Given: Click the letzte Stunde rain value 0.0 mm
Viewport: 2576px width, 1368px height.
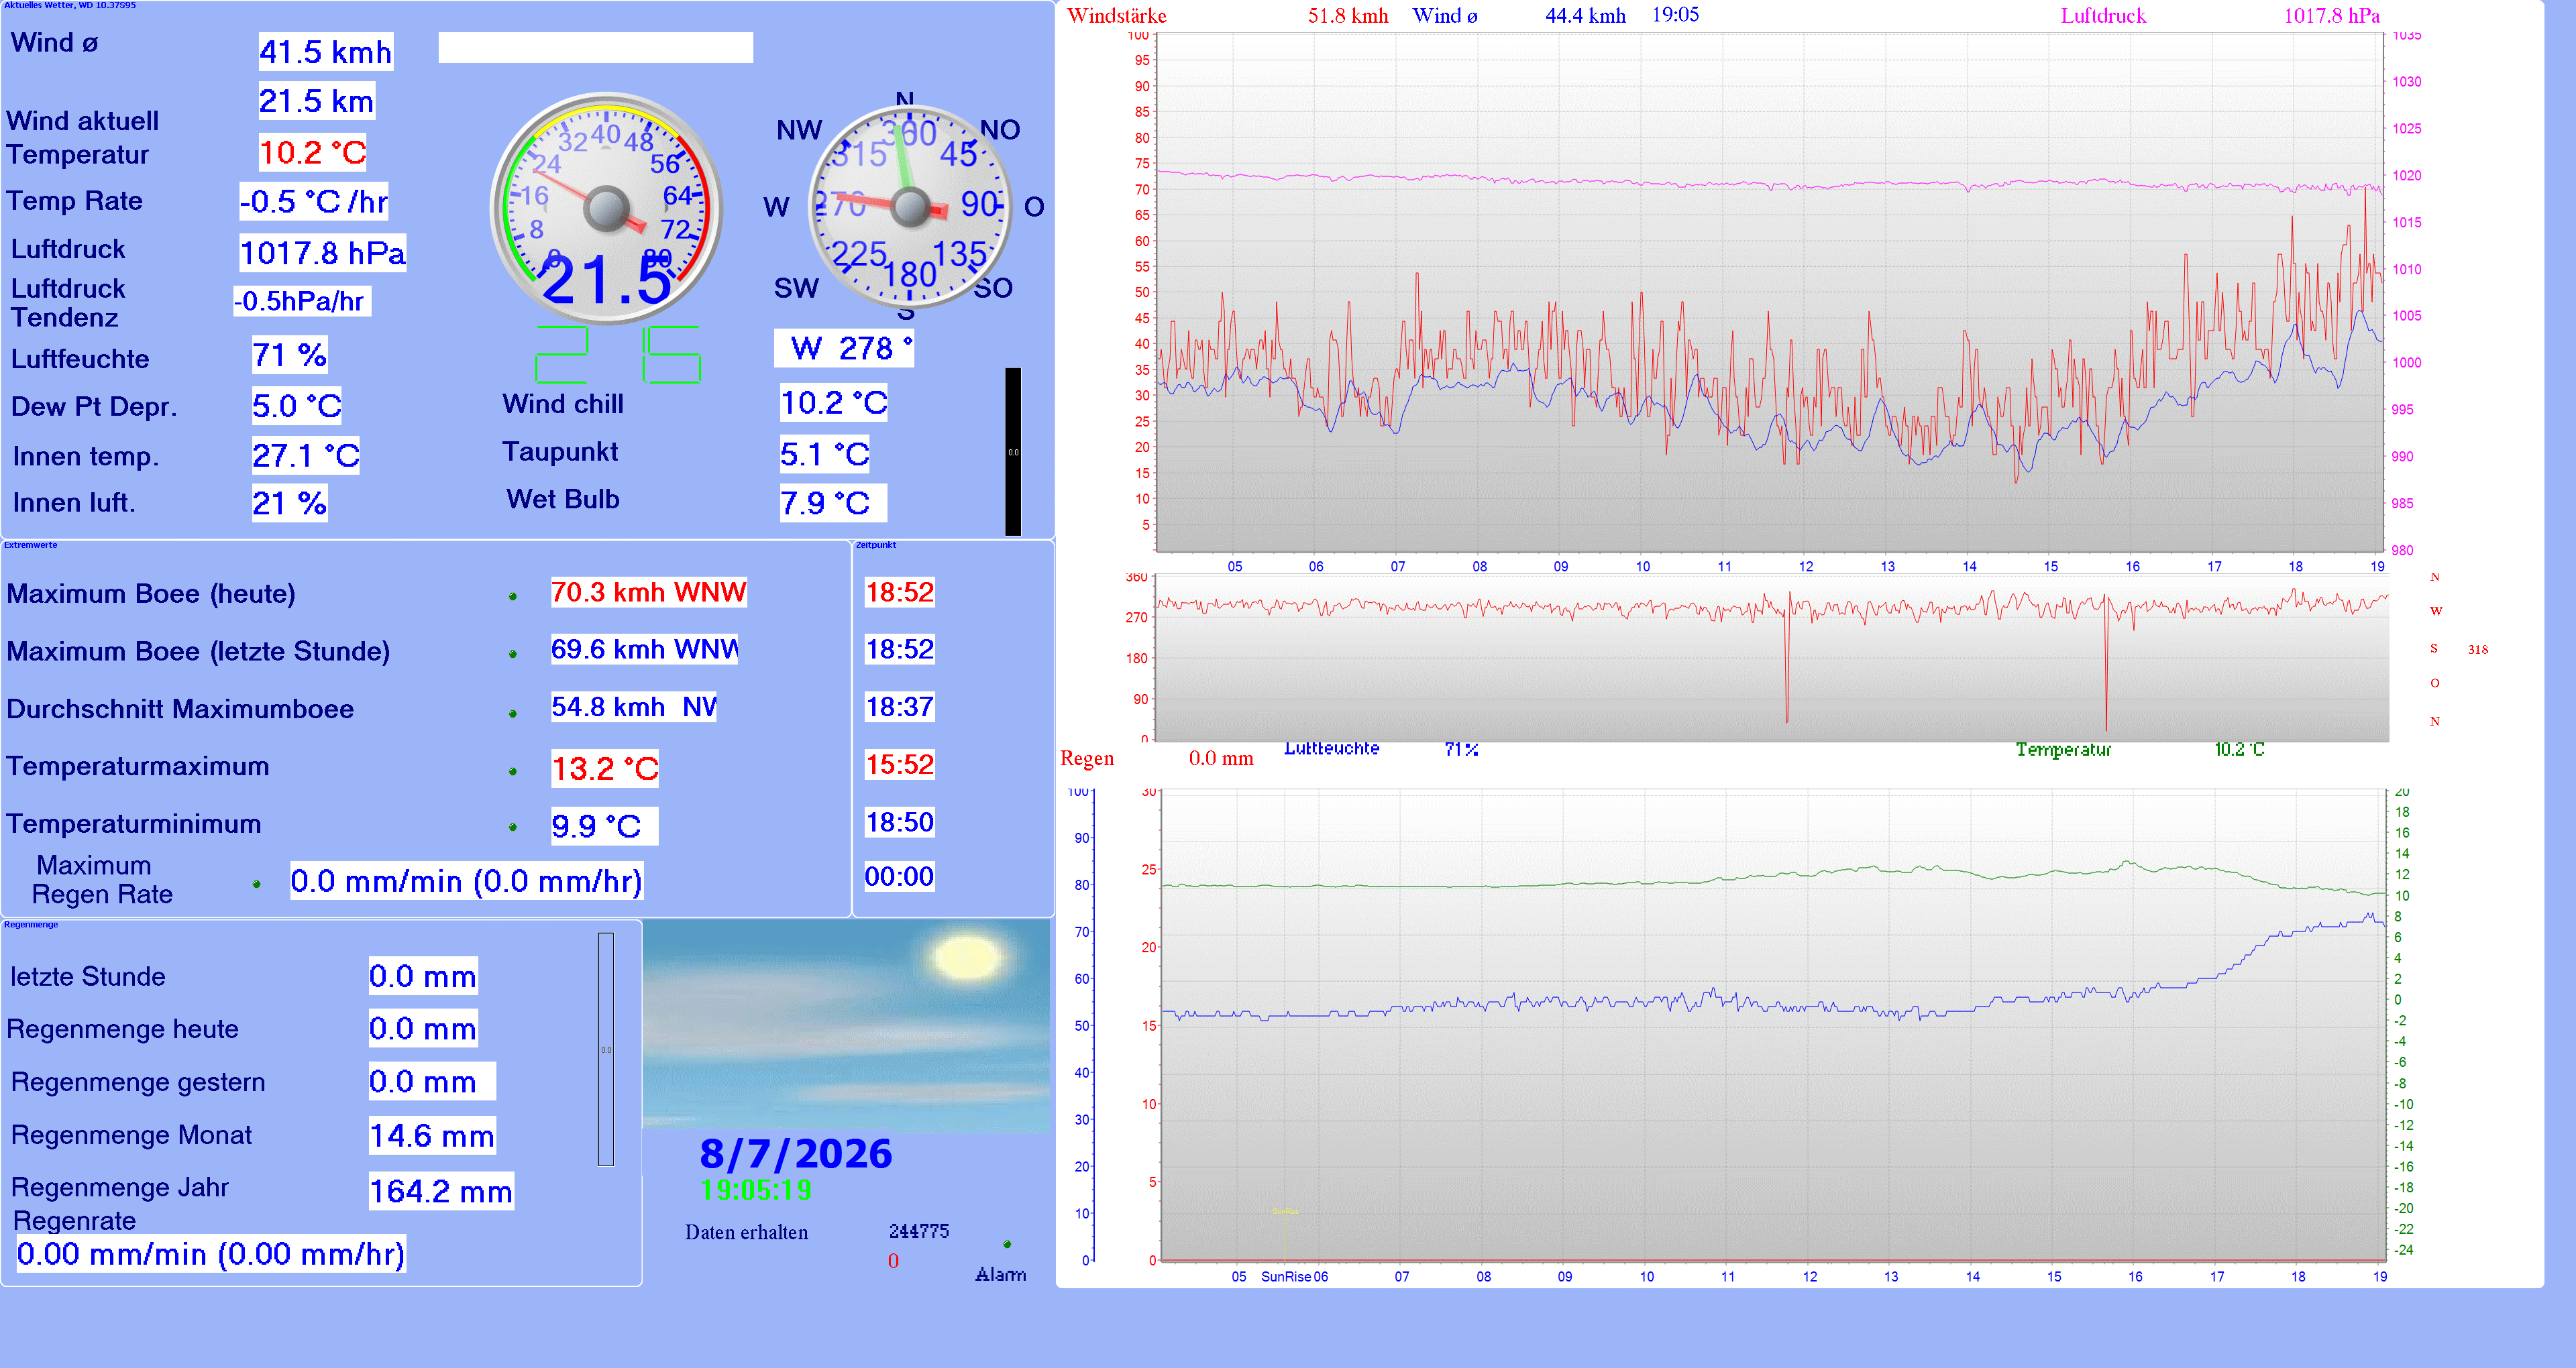Looking at the screenshot, I should (423, 976).
